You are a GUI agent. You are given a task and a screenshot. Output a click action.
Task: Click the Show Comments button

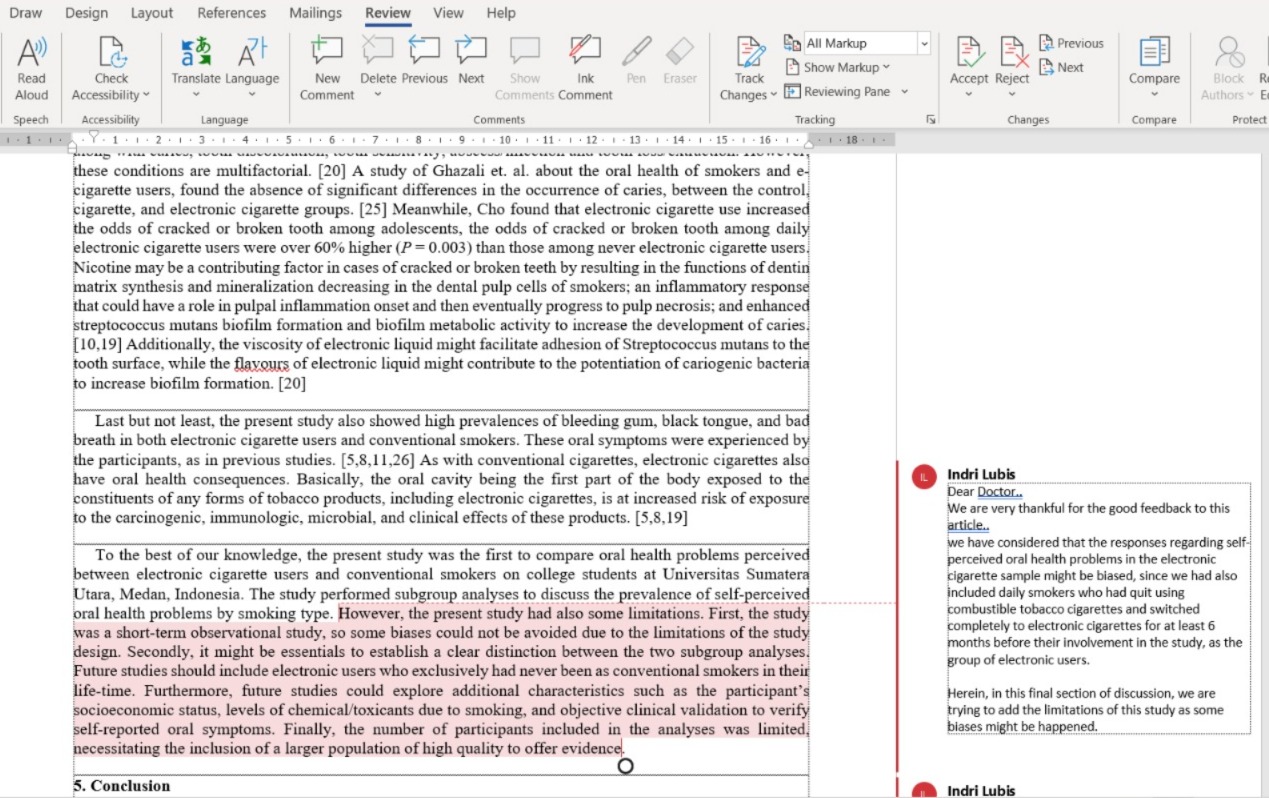point(524,68)
